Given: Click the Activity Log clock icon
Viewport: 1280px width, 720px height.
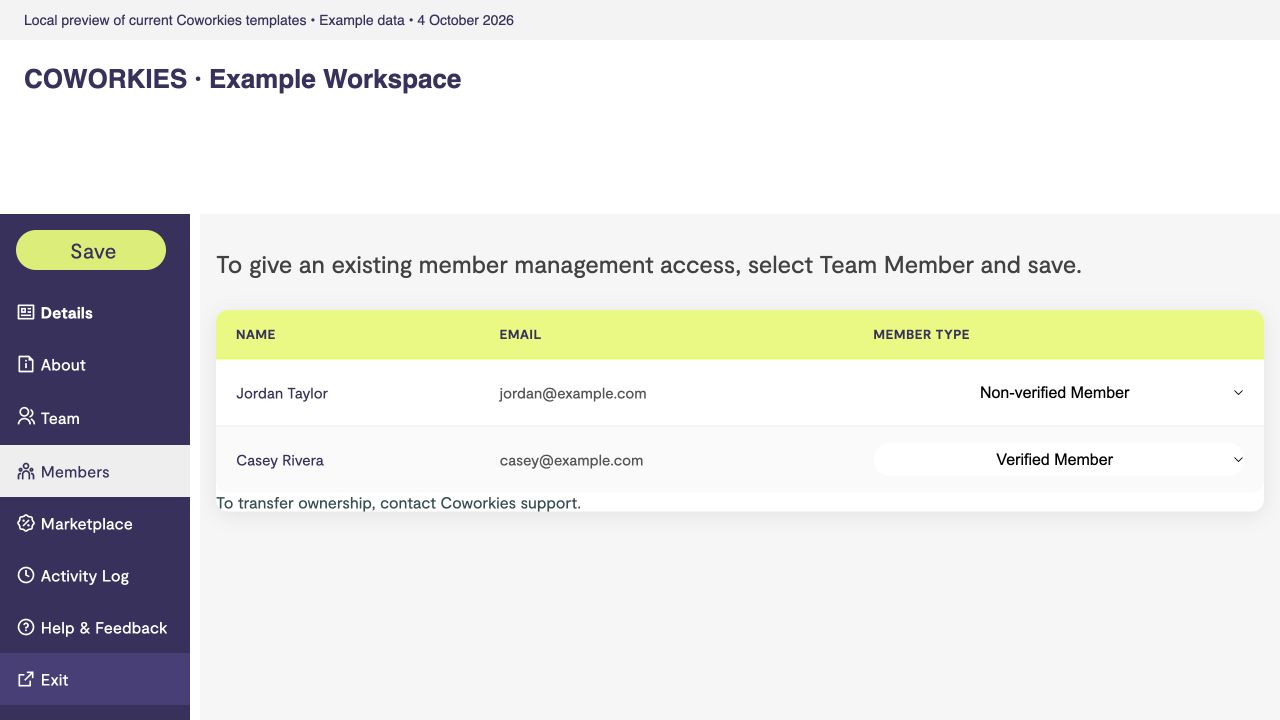Looking at the screenshot, I should 26,575.
